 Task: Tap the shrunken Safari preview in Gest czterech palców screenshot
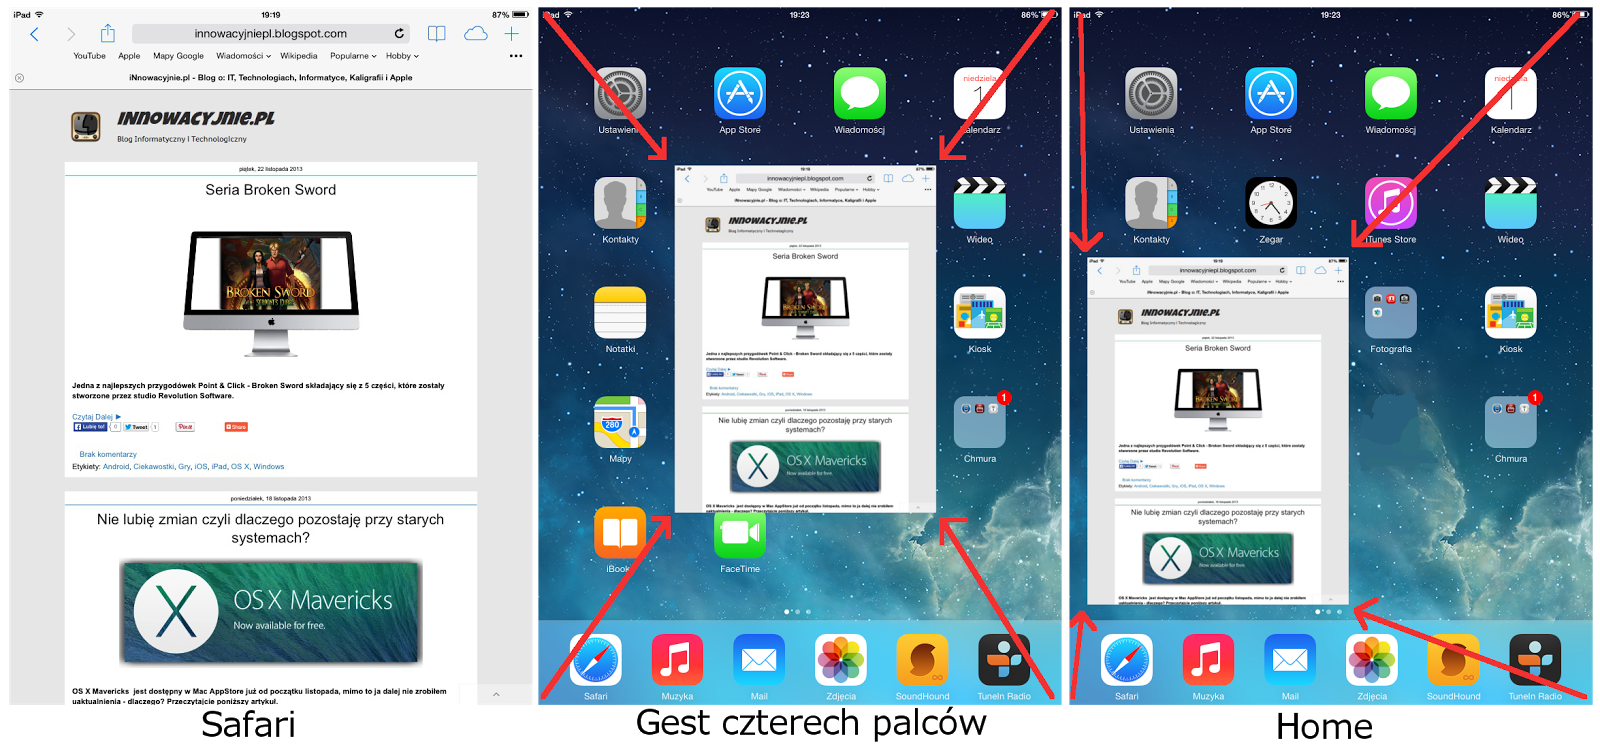tap(806, 339)
